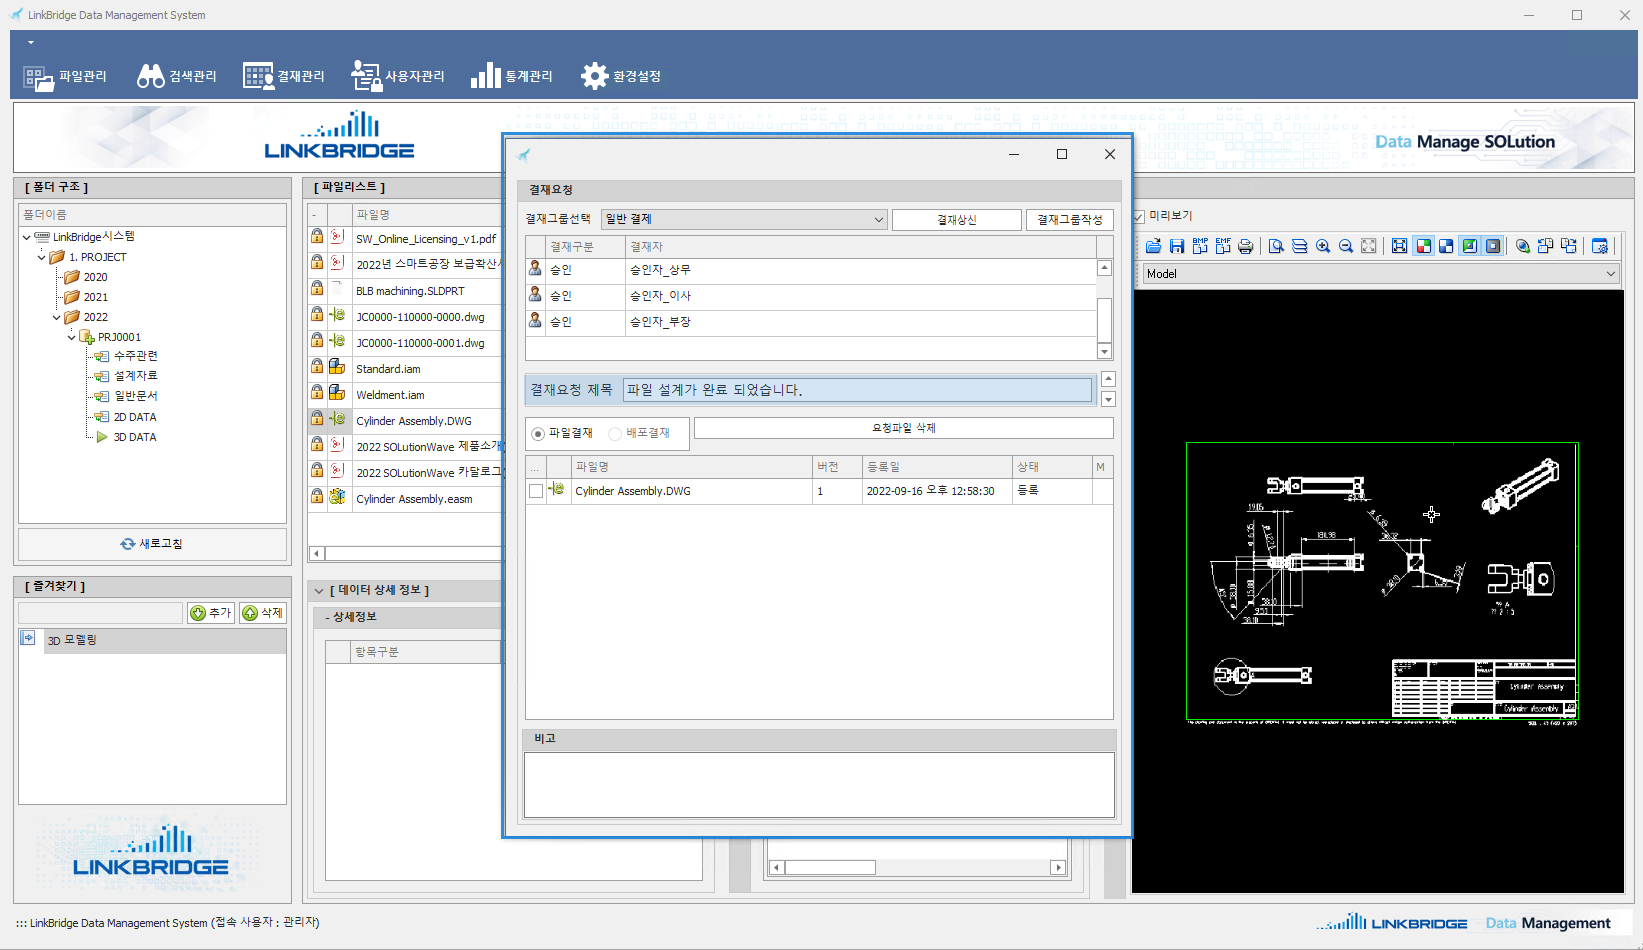The width and height of the screenshot is (1643, 950).
Task: Click the favorites arrow icon beside 3D 모델링
Action: coord(28,638)
